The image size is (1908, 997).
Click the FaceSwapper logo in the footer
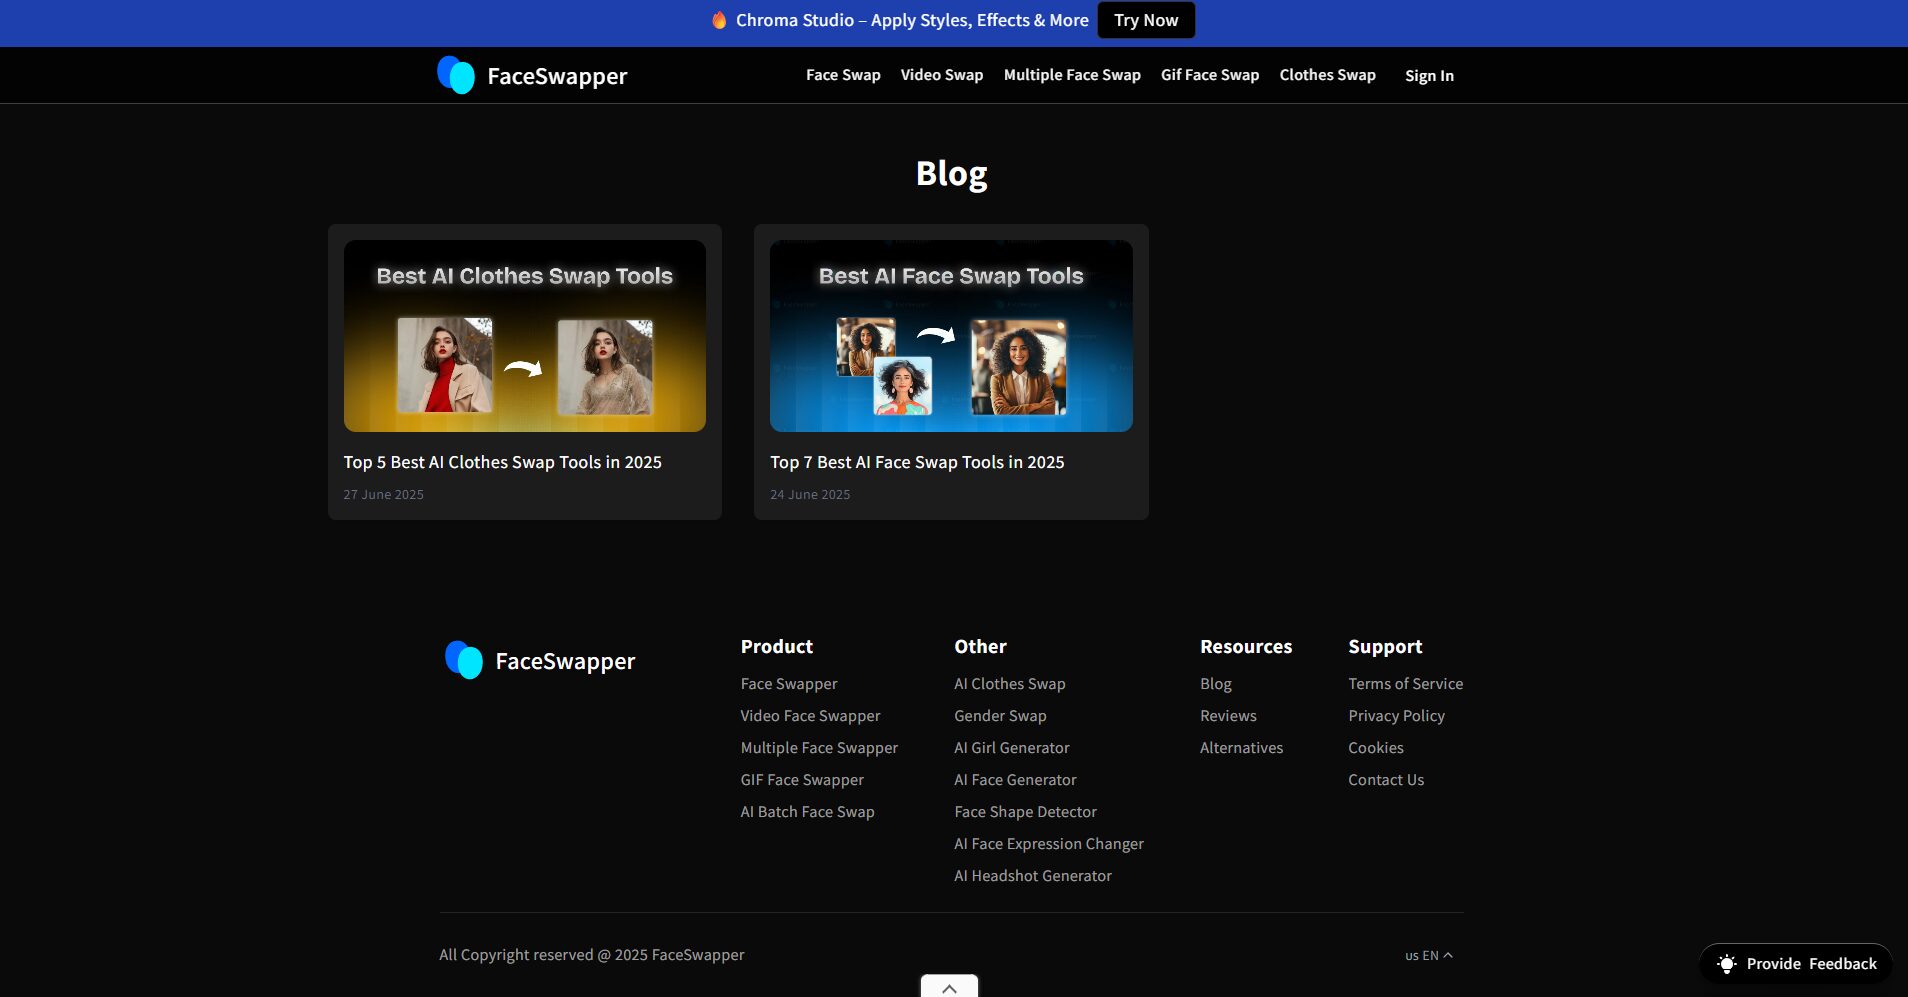point(540,661)
